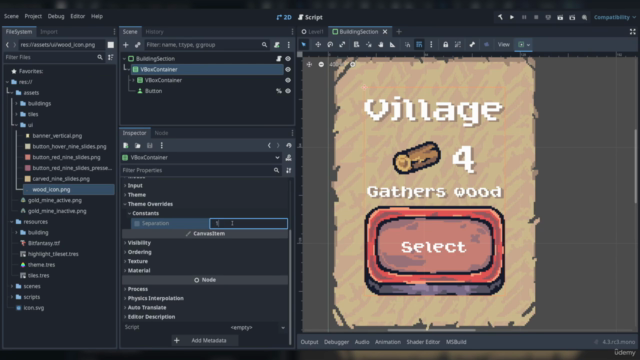
Task: Sort FileSystem files icon
Action: 111,58
